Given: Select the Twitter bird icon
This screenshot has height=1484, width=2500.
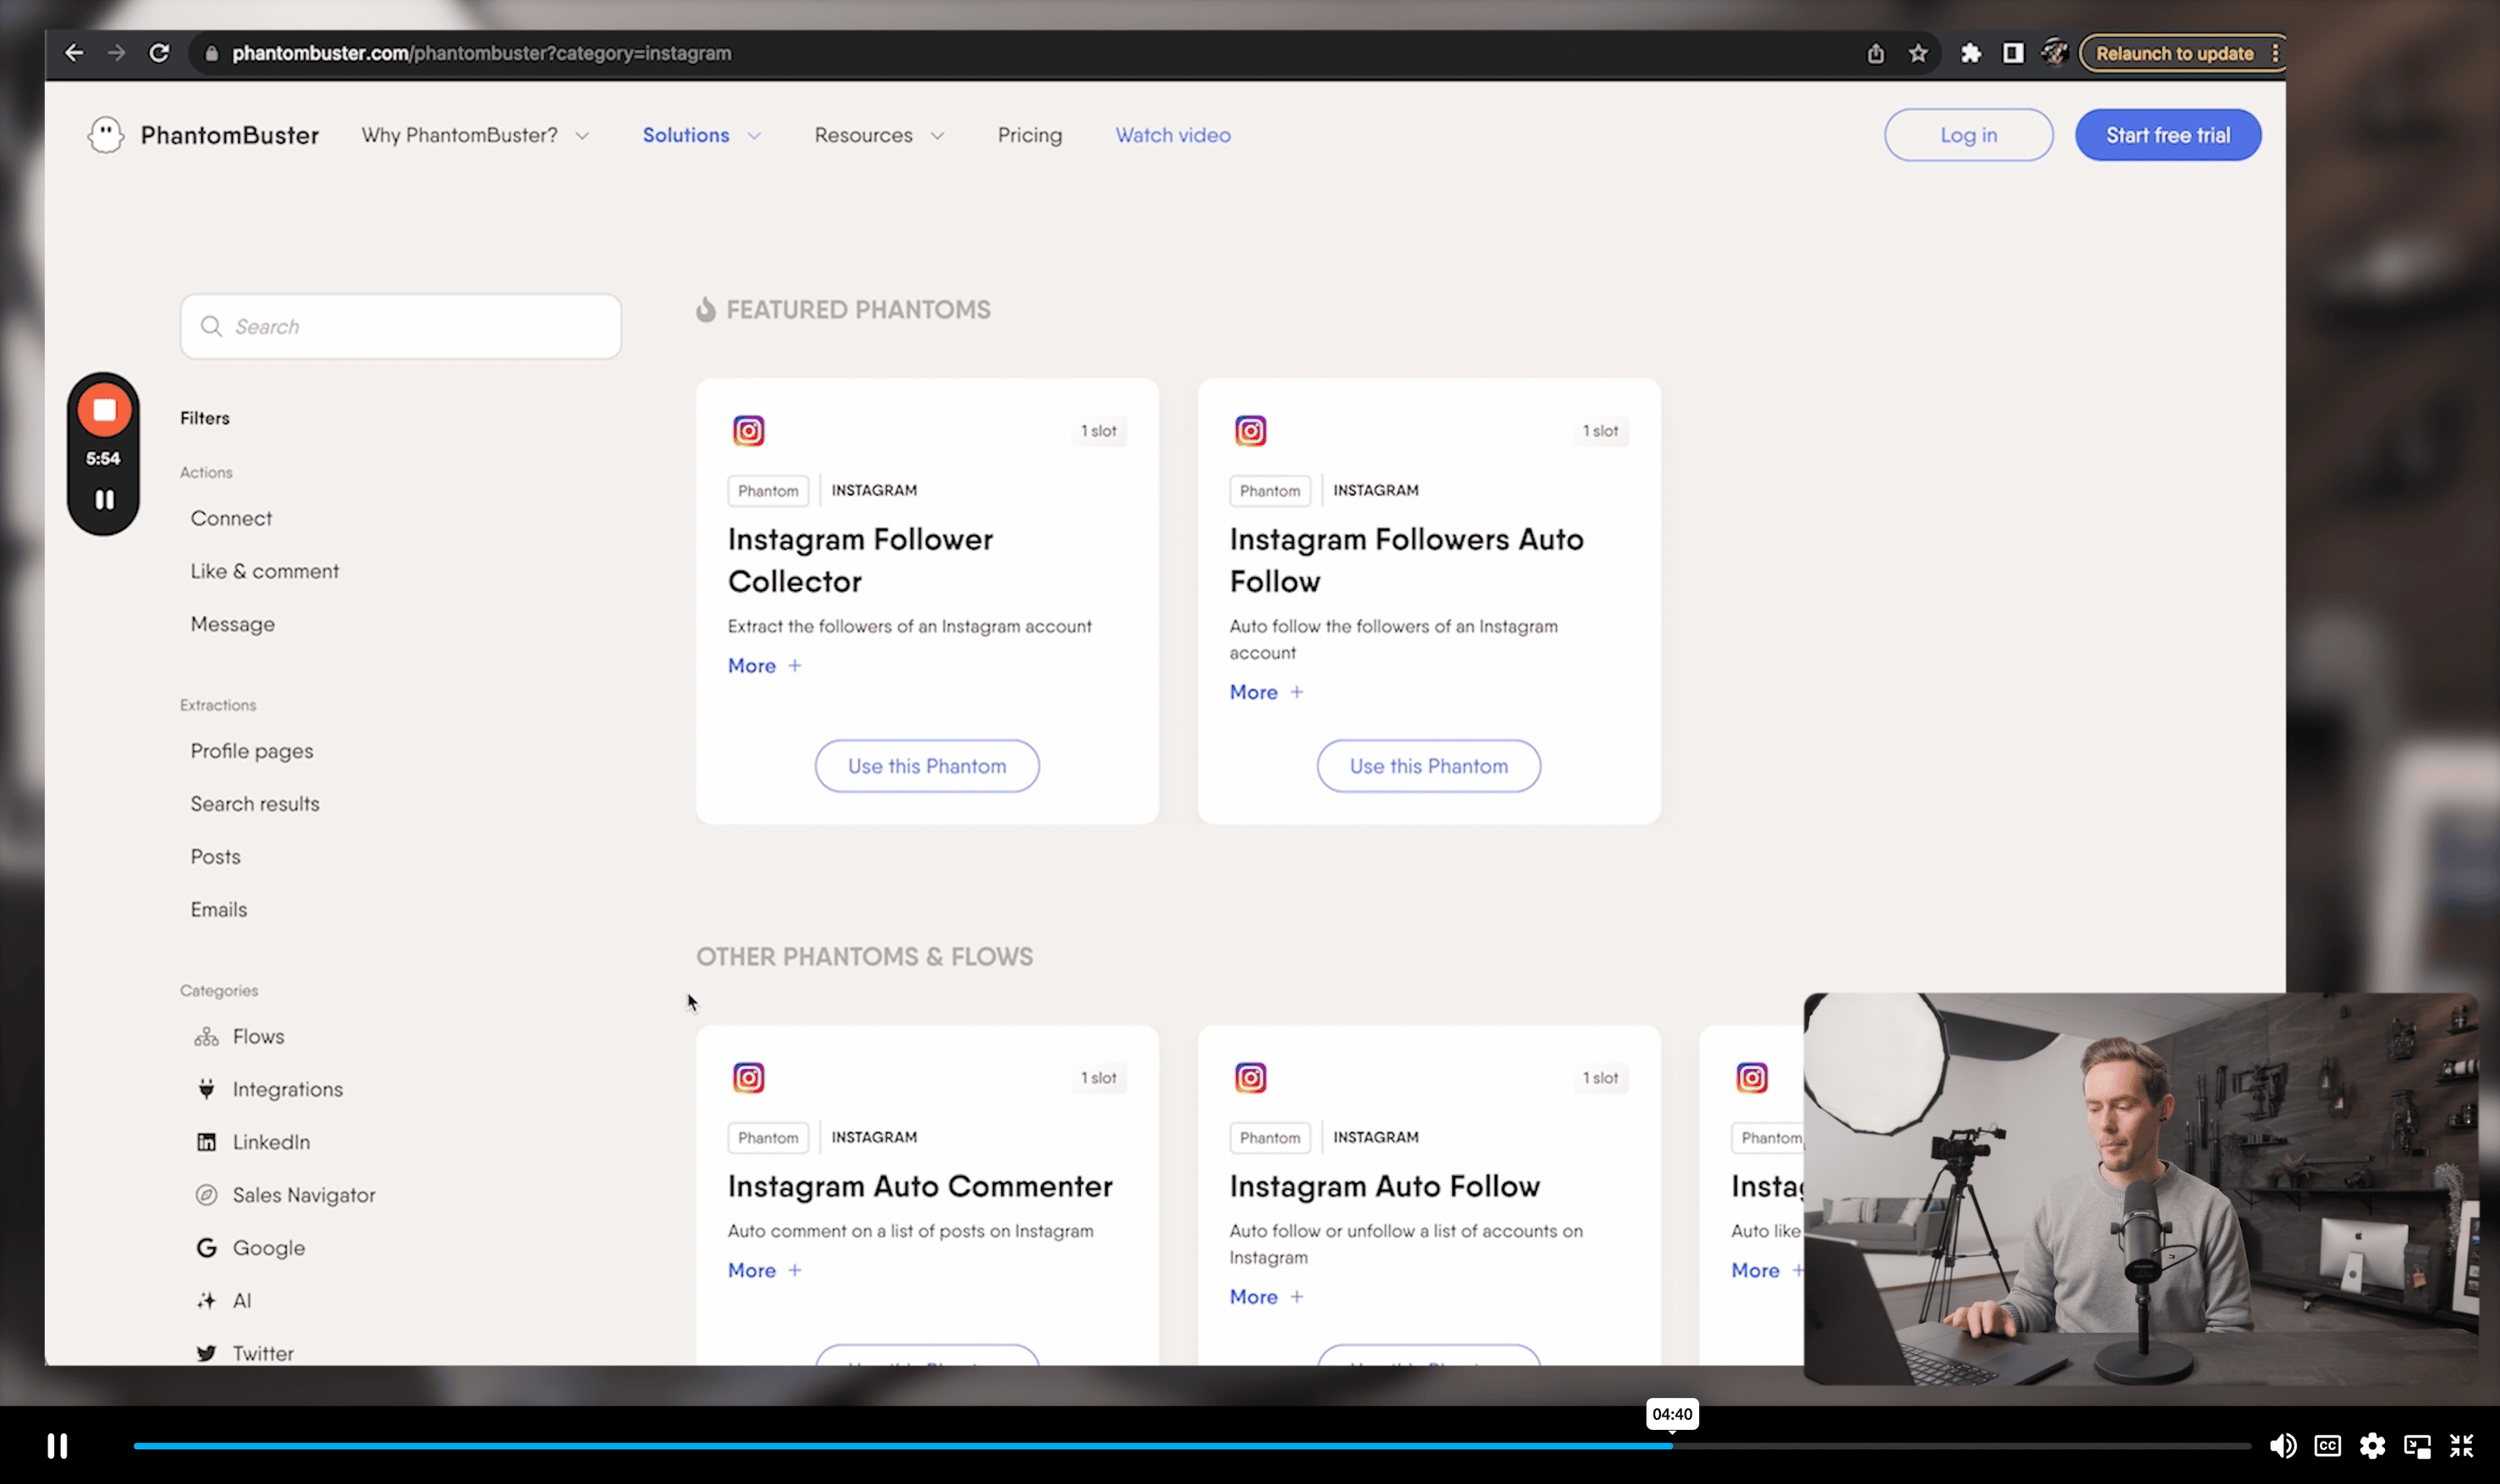Looking at the screenshot, I should click(x=206, y=1353).
